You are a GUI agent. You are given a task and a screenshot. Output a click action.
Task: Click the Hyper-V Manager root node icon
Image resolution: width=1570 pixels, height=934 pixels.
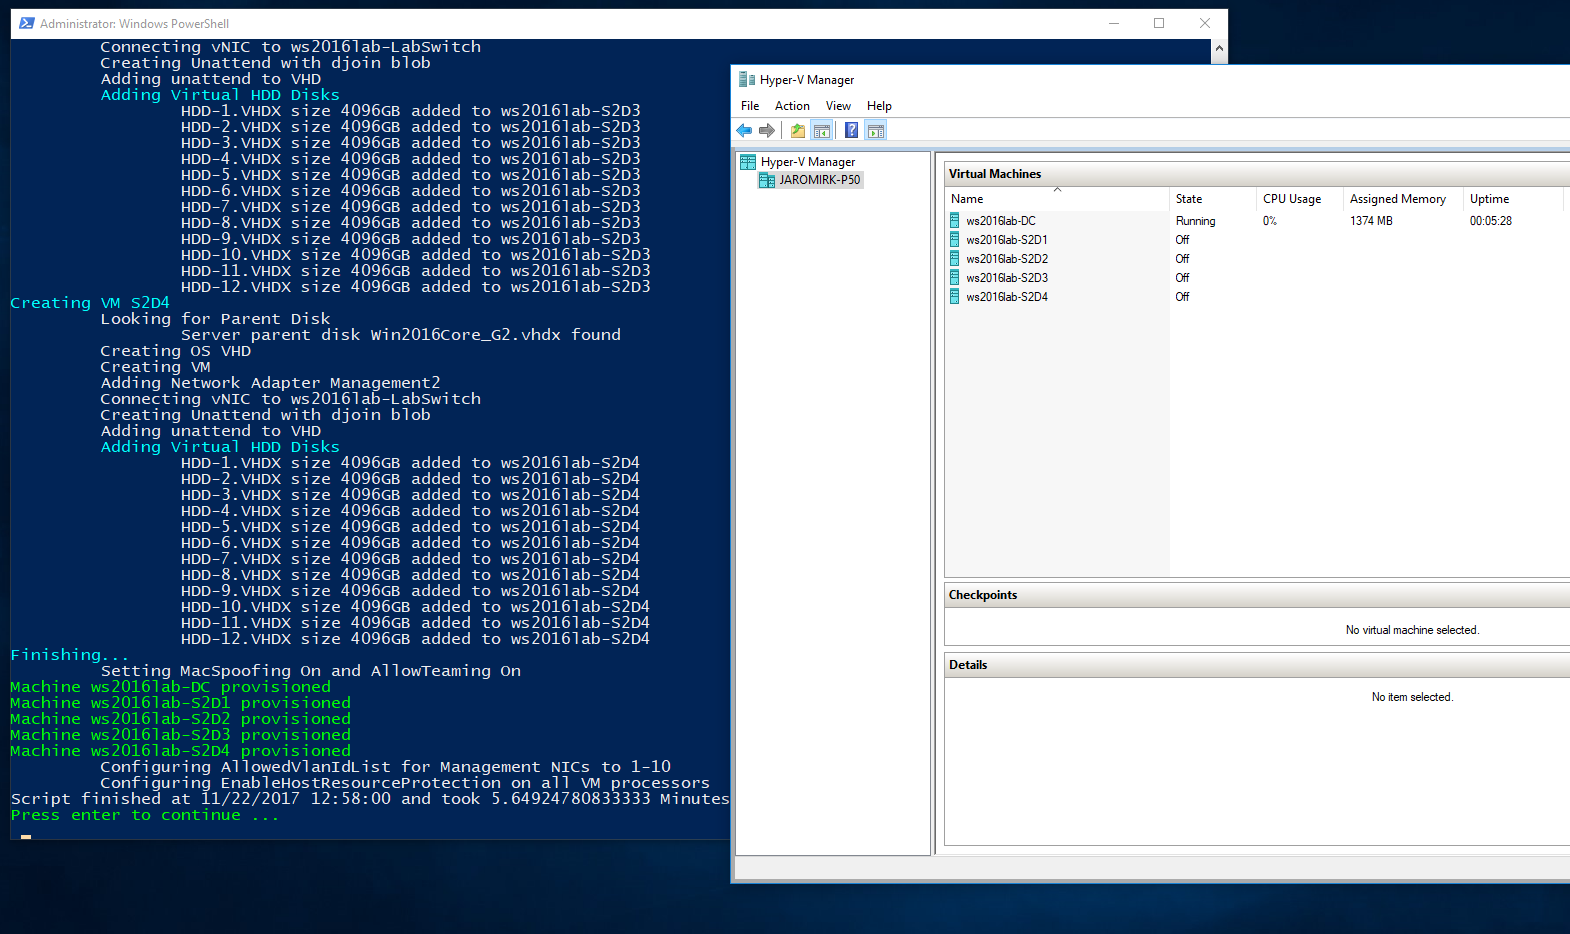pyautogui.click(x=748, y=162)
